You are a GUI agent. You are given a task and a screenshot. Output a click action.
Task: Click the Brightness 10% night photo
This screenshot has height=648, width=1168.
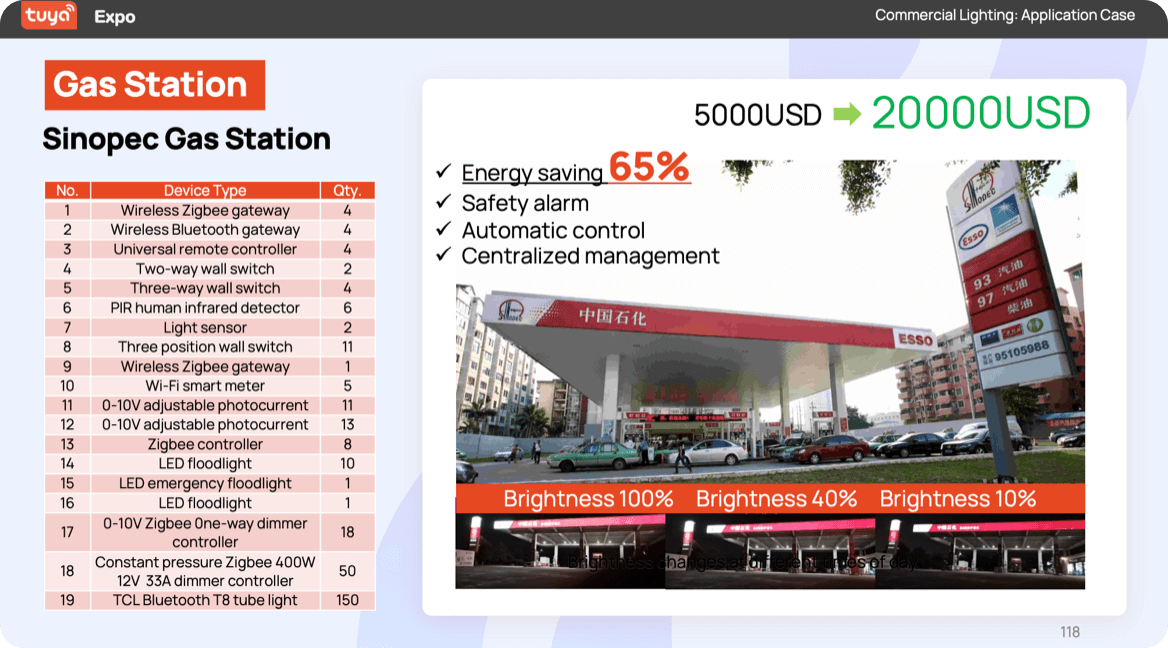[980, 551]
